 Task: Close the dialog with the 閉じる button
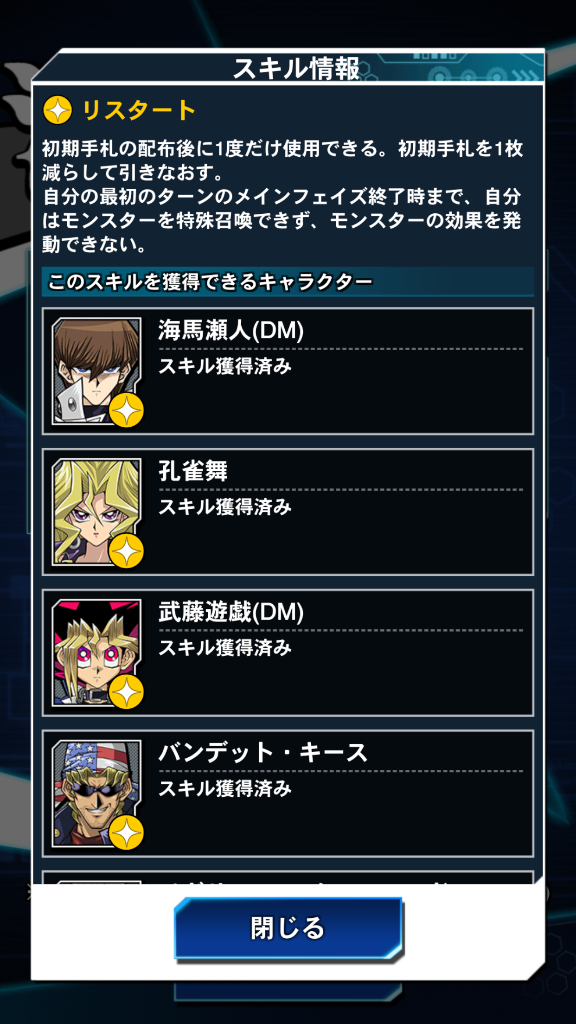point(288,928)
